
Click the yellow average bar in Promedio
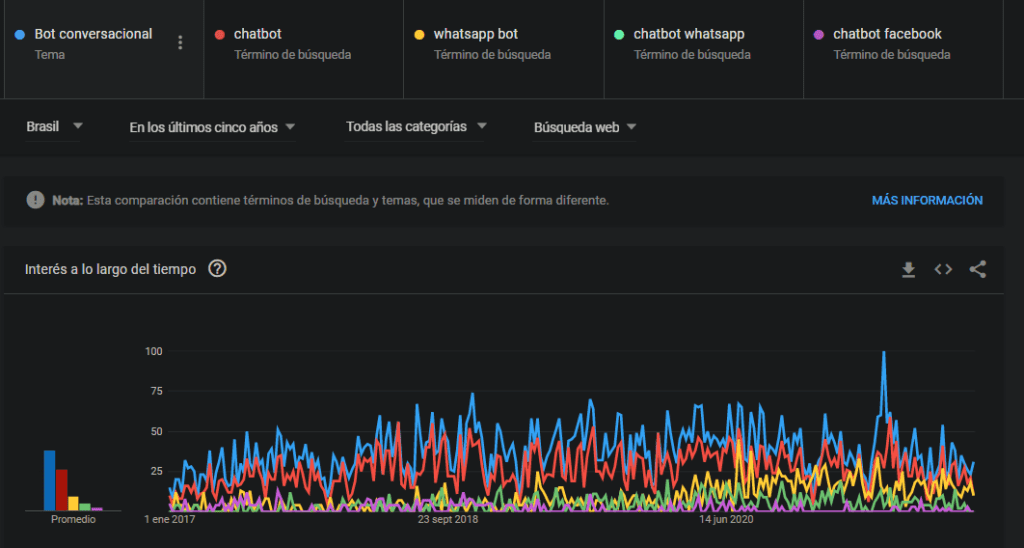(x=73, y=504)
